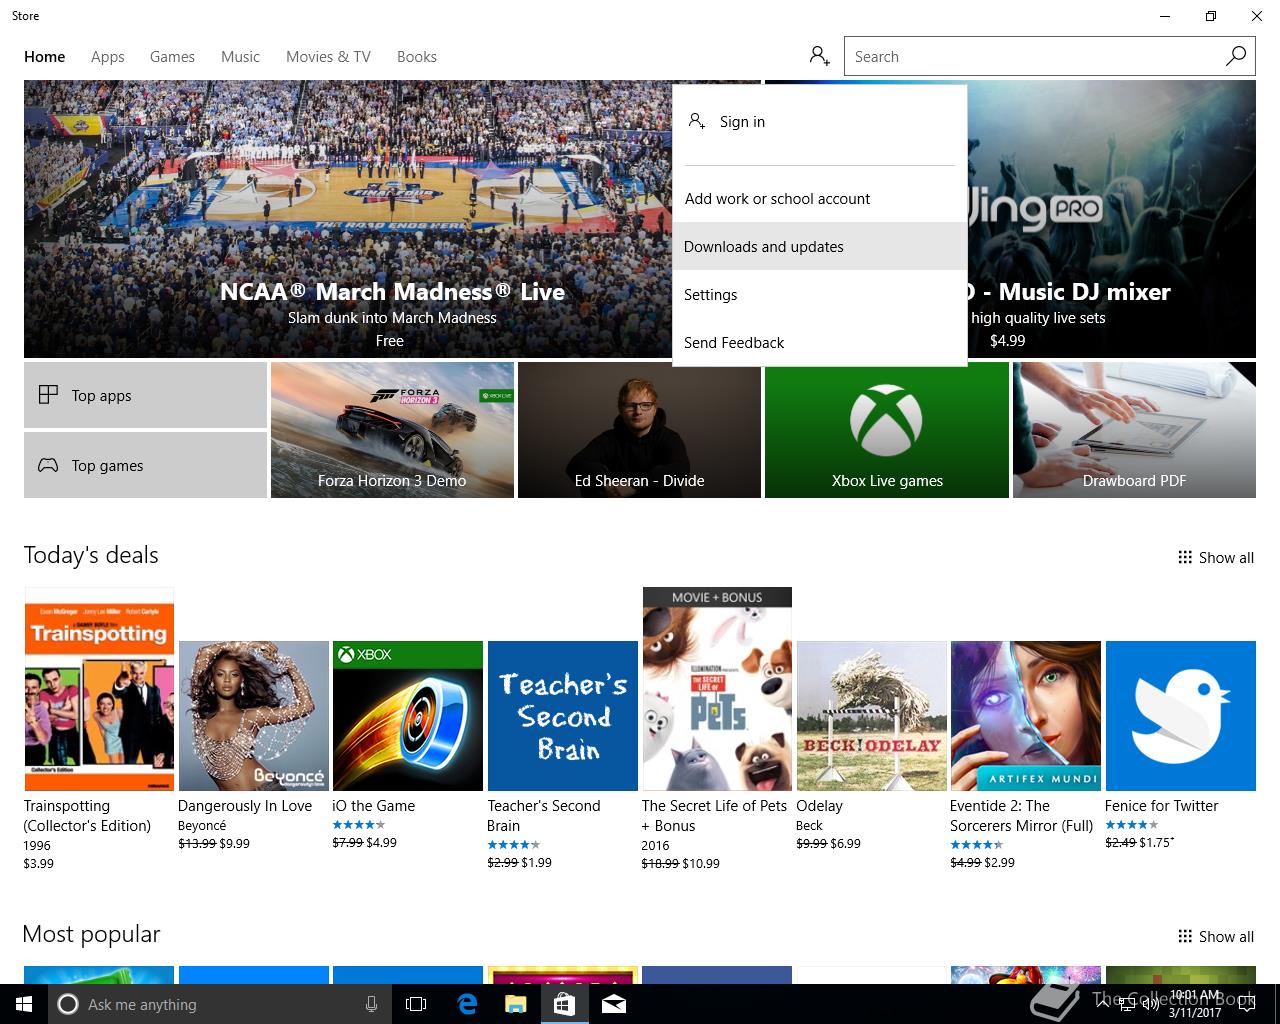
Task: Click the Cortana circle icon
Action: click(x=68, y=1004)
